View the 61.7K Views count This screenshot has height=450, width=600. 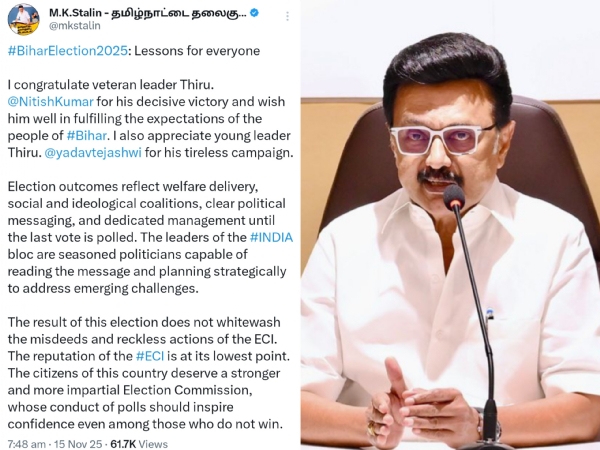coord(139,444)
